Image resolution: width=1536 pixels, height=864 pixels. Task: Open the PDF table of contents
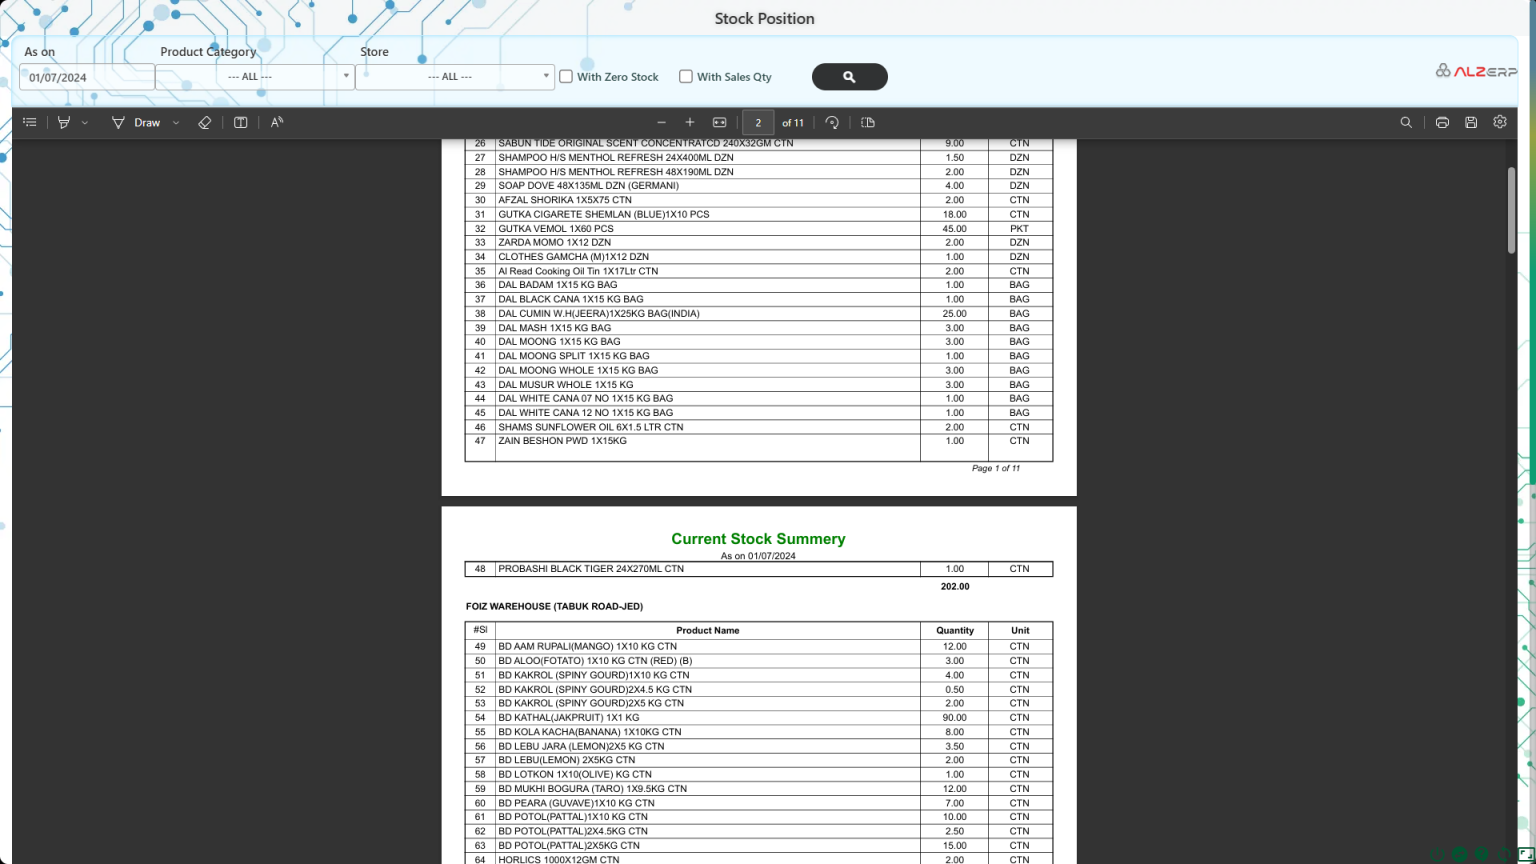point(30,122)
